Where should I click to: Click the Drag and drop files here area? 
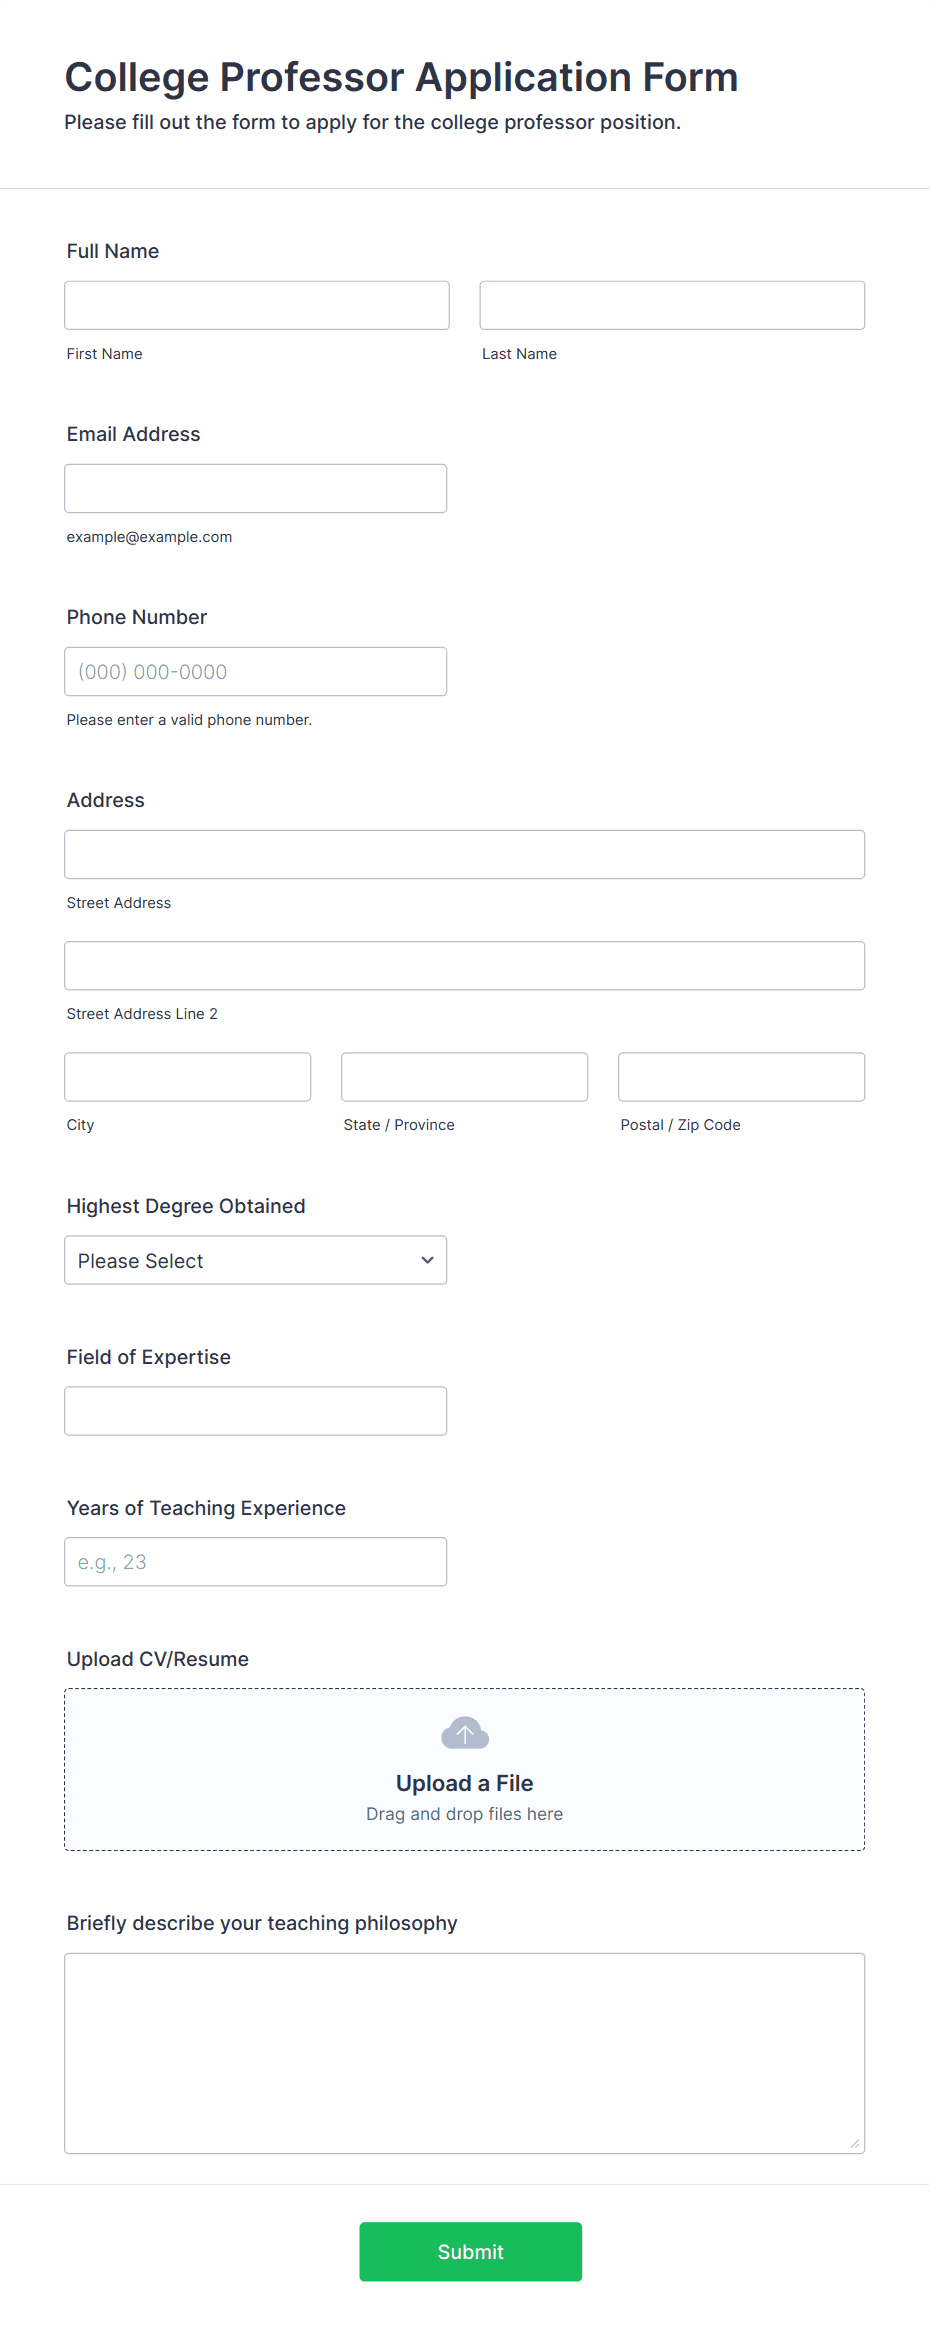point(465,1814)
